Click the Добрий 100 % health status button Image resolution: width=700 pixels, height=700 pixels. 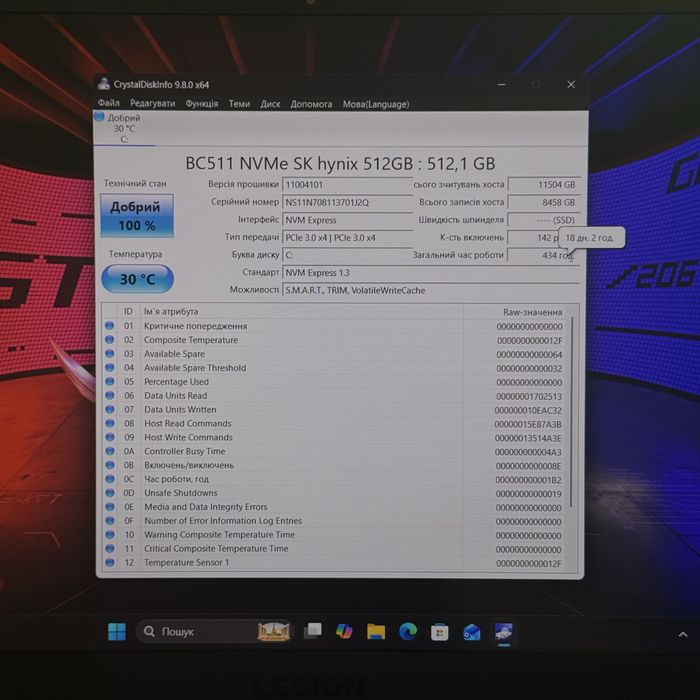pos(137,216)
